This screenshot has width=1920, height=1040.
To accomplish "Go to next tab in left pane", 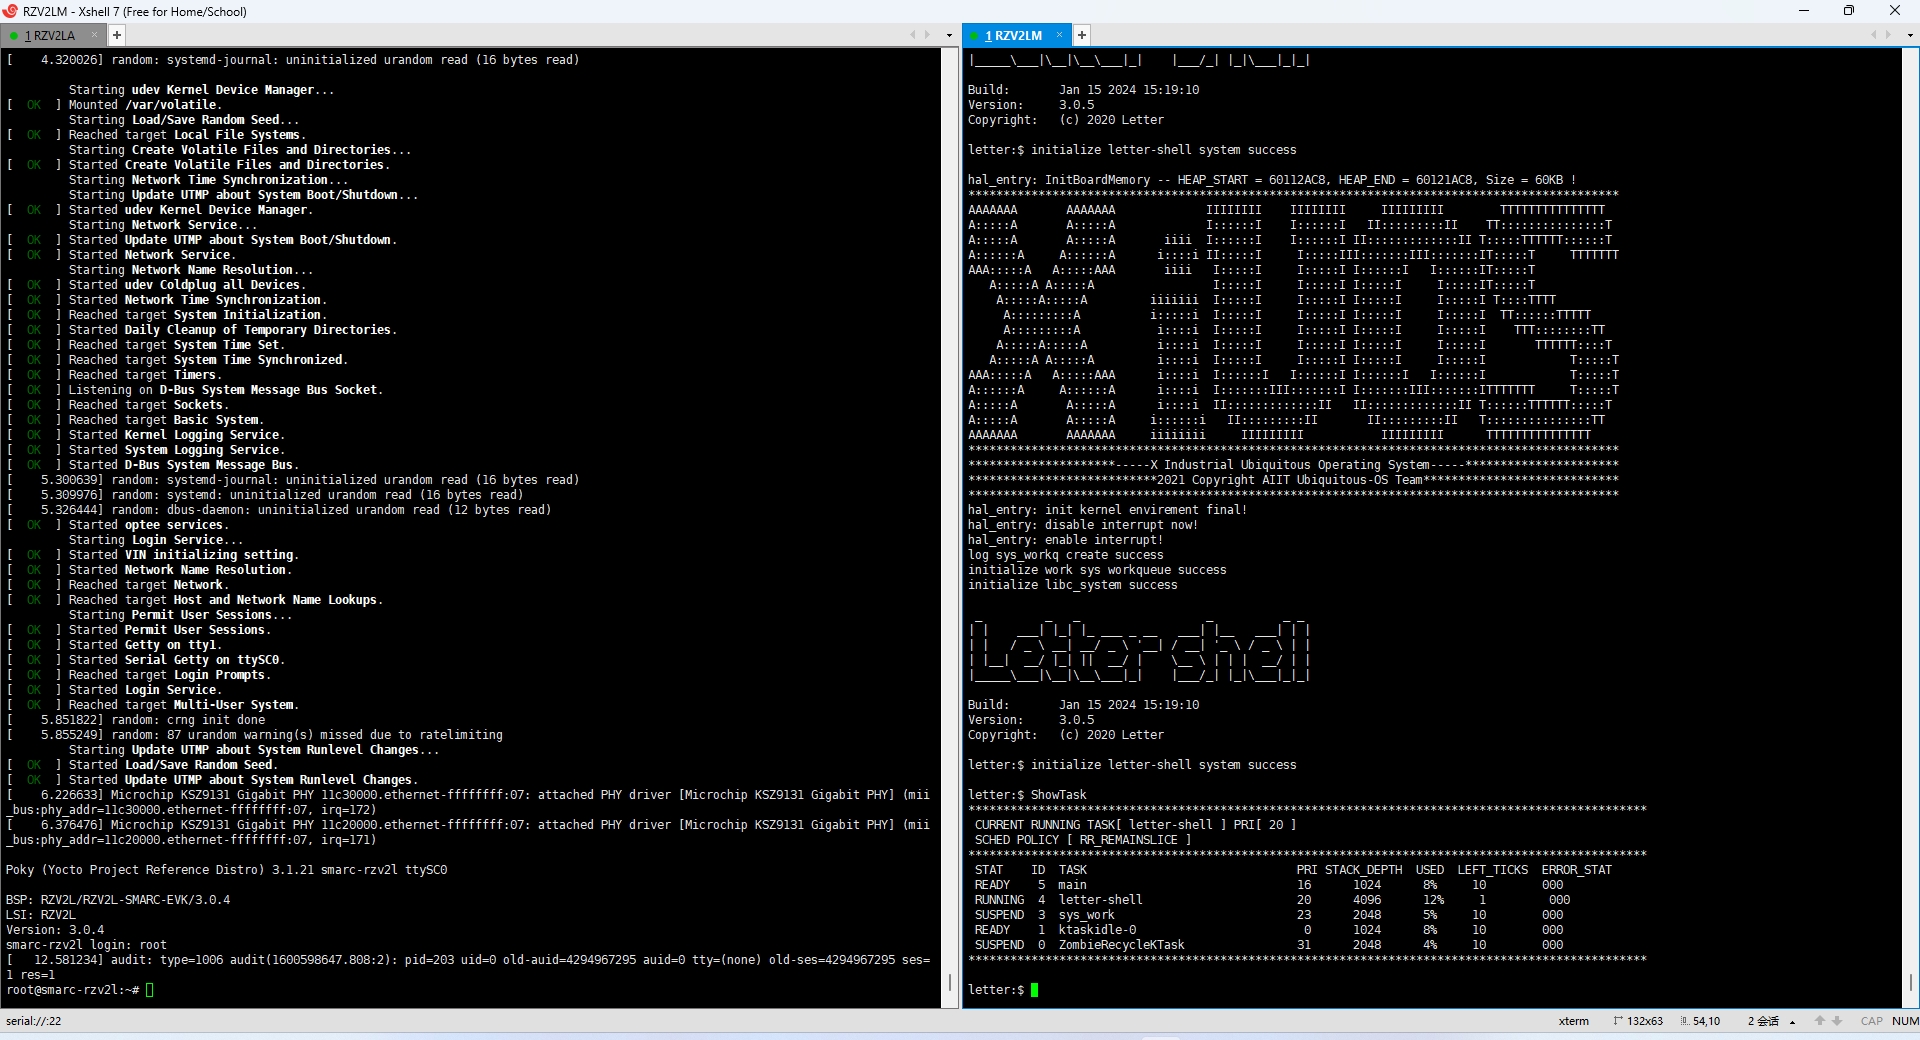I will point(927,35).
